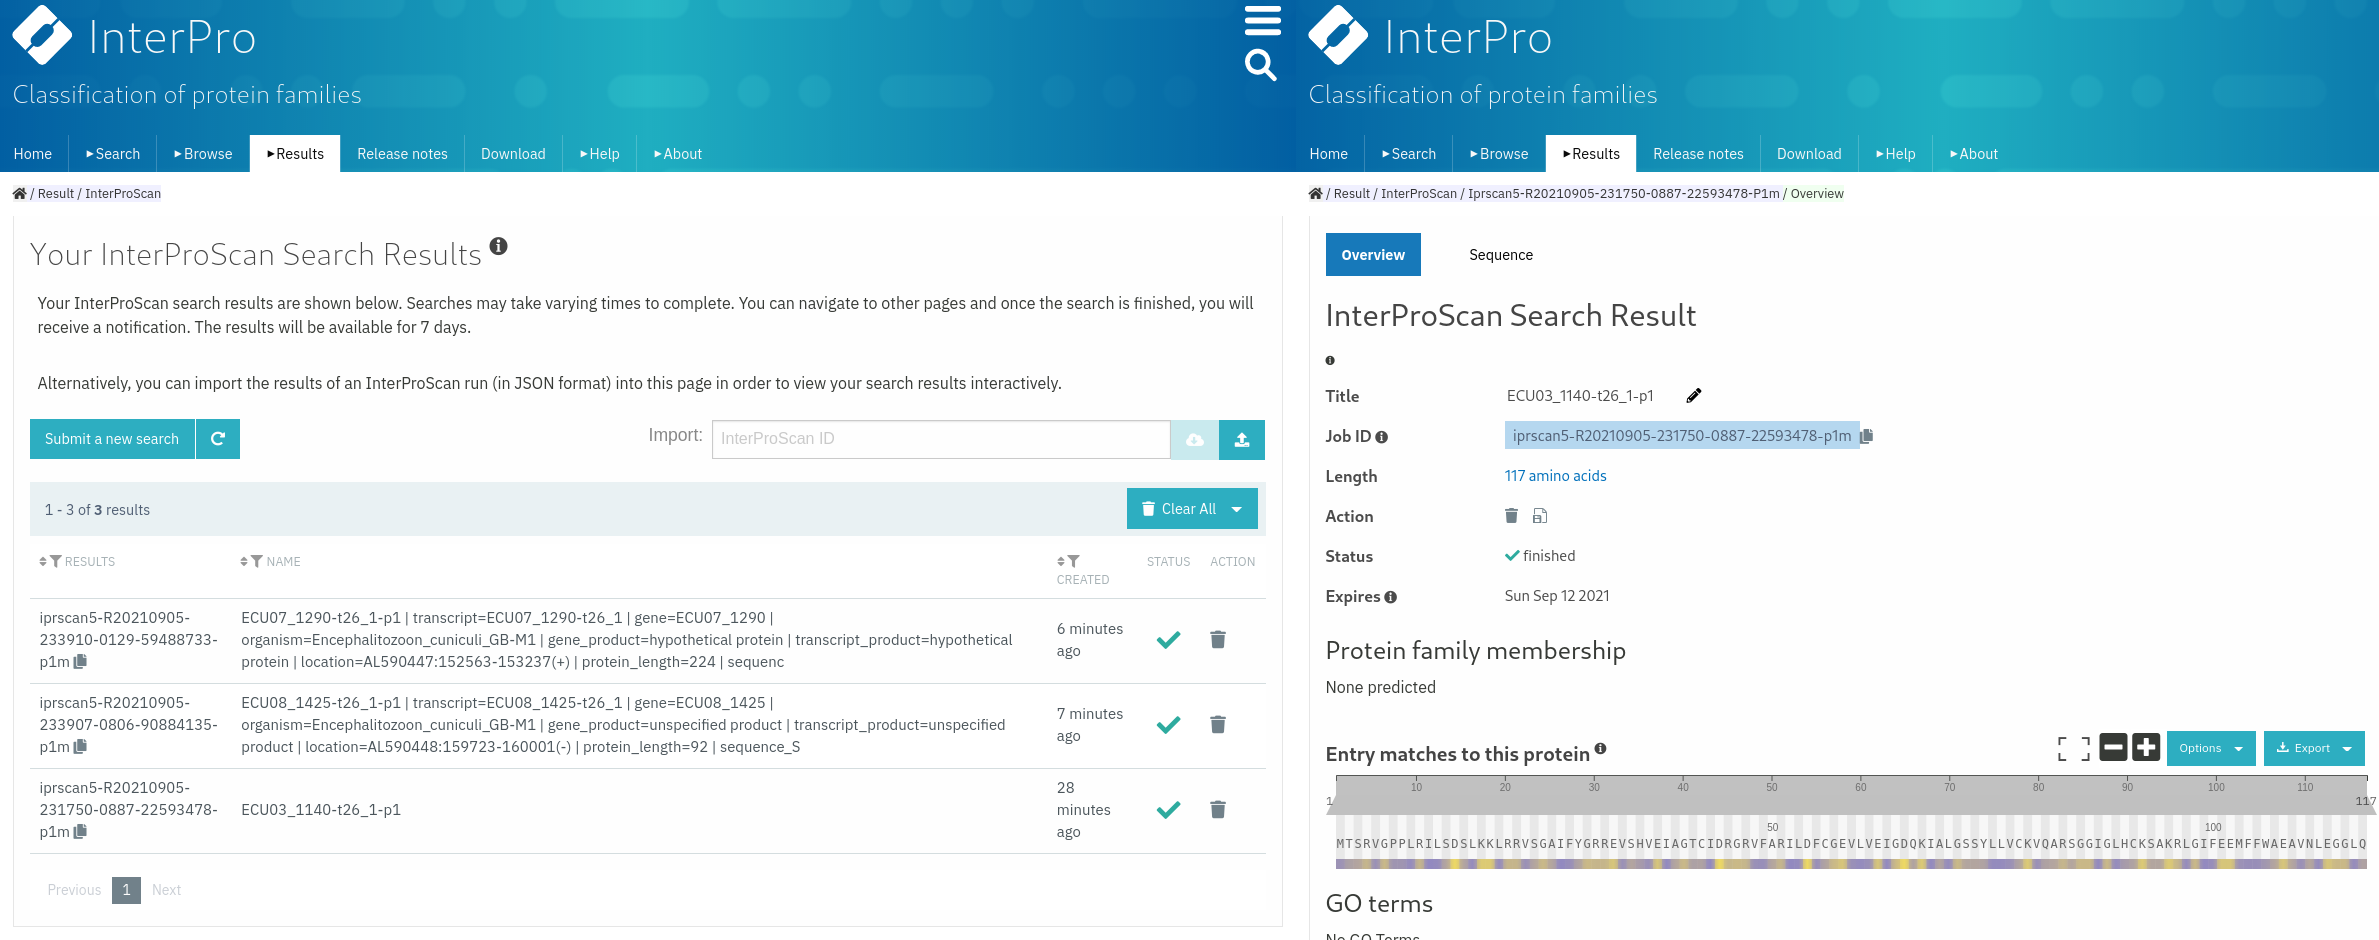Switch to the Sequence tab
Screen dimensions: 2379x940
[x=1501, y=255]
